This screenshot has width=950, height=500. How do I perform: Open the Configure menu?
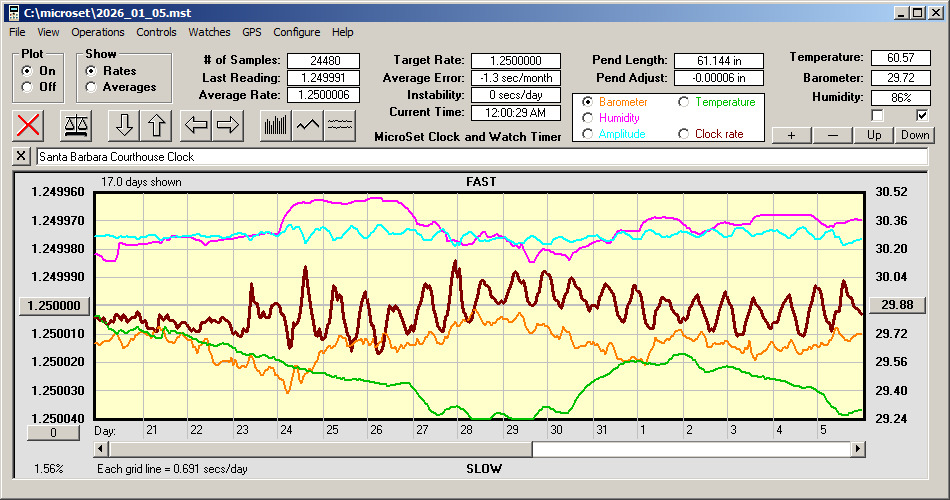(296, 32)
